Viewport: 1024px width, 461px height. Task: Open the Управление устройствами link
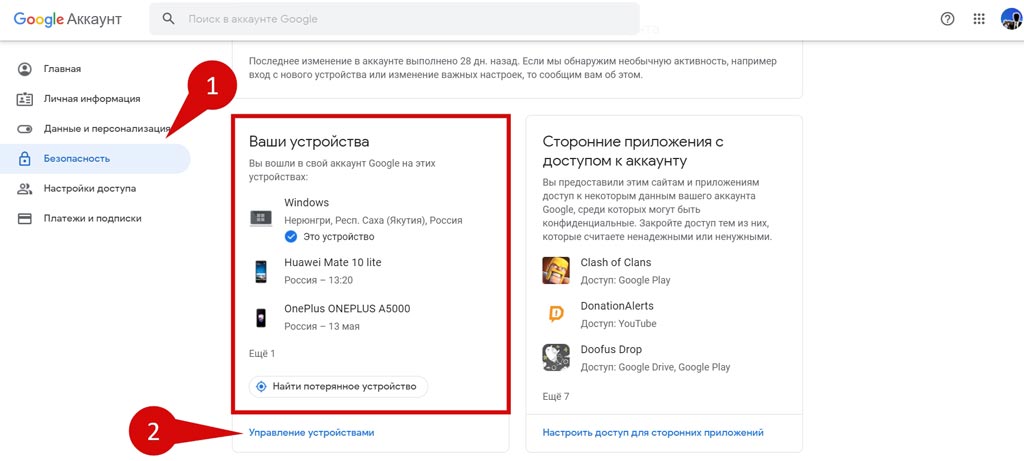pos(312,433)
